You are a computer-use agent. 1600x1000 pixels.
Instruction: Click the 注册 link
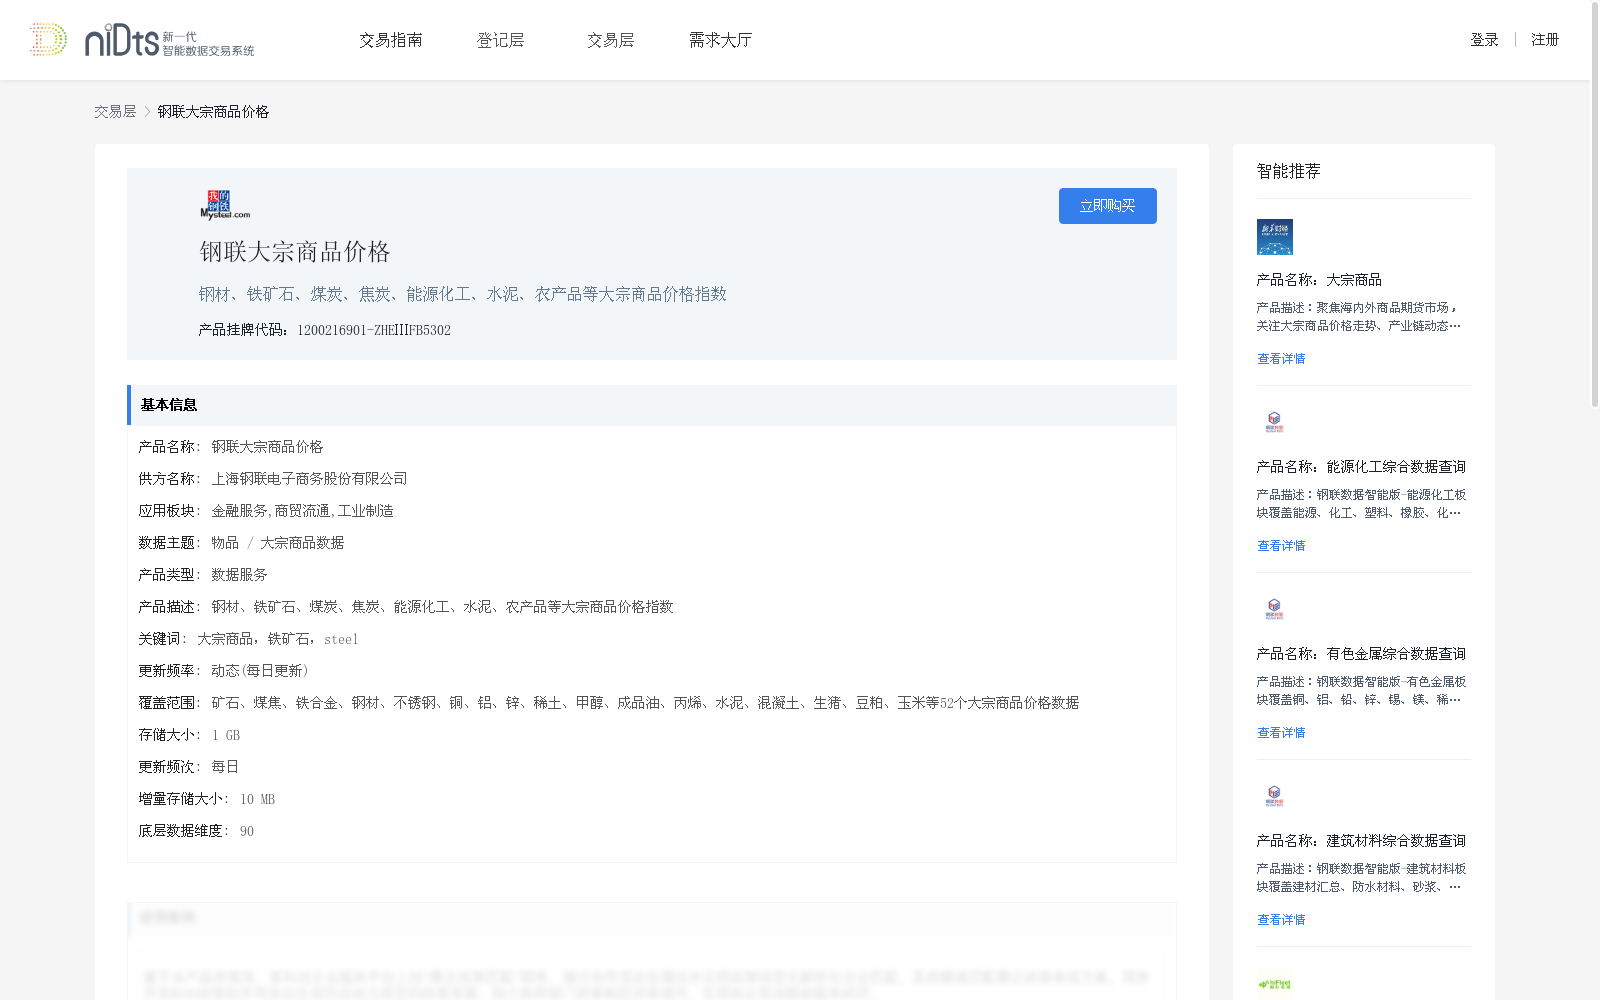pos(1545,40)
